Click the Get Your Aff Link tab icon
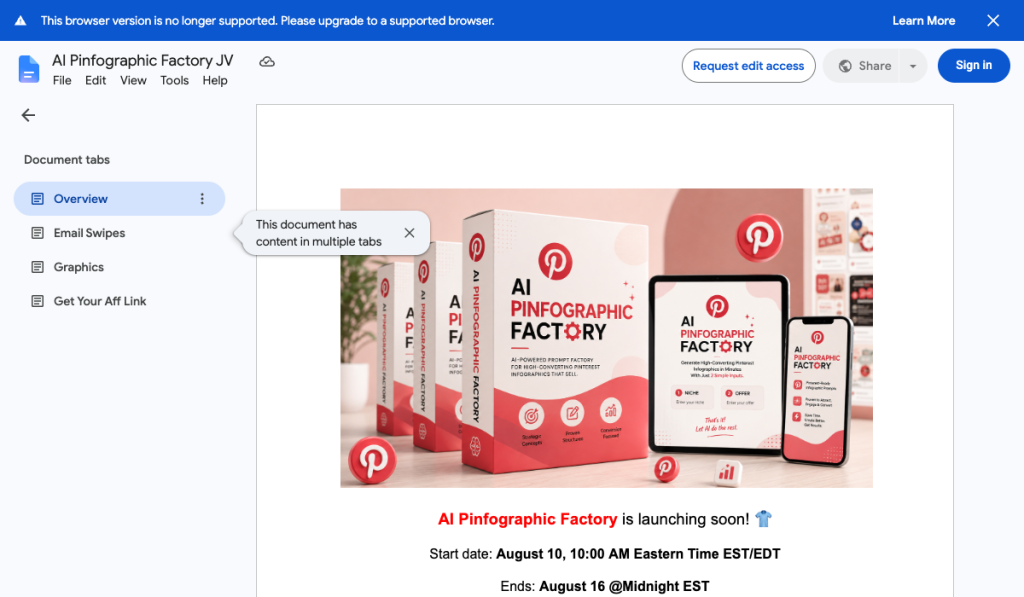The width and height of the screenshot is (1024, 597). click(38, 301)
